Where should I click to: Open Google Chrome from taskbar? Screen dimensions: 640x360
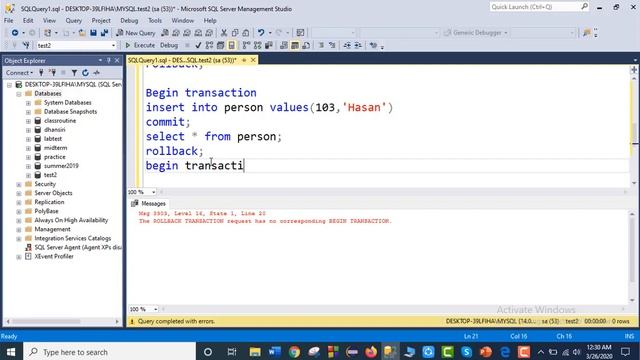click(x=294, y=352)
